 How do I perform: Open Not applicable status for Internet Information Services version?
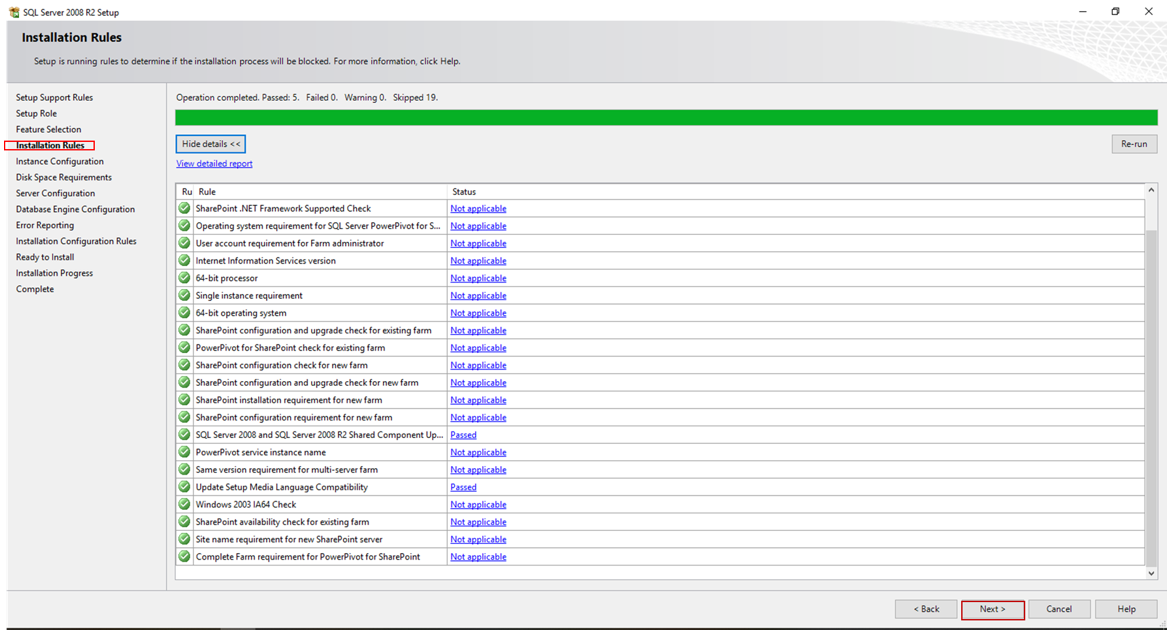478,261
